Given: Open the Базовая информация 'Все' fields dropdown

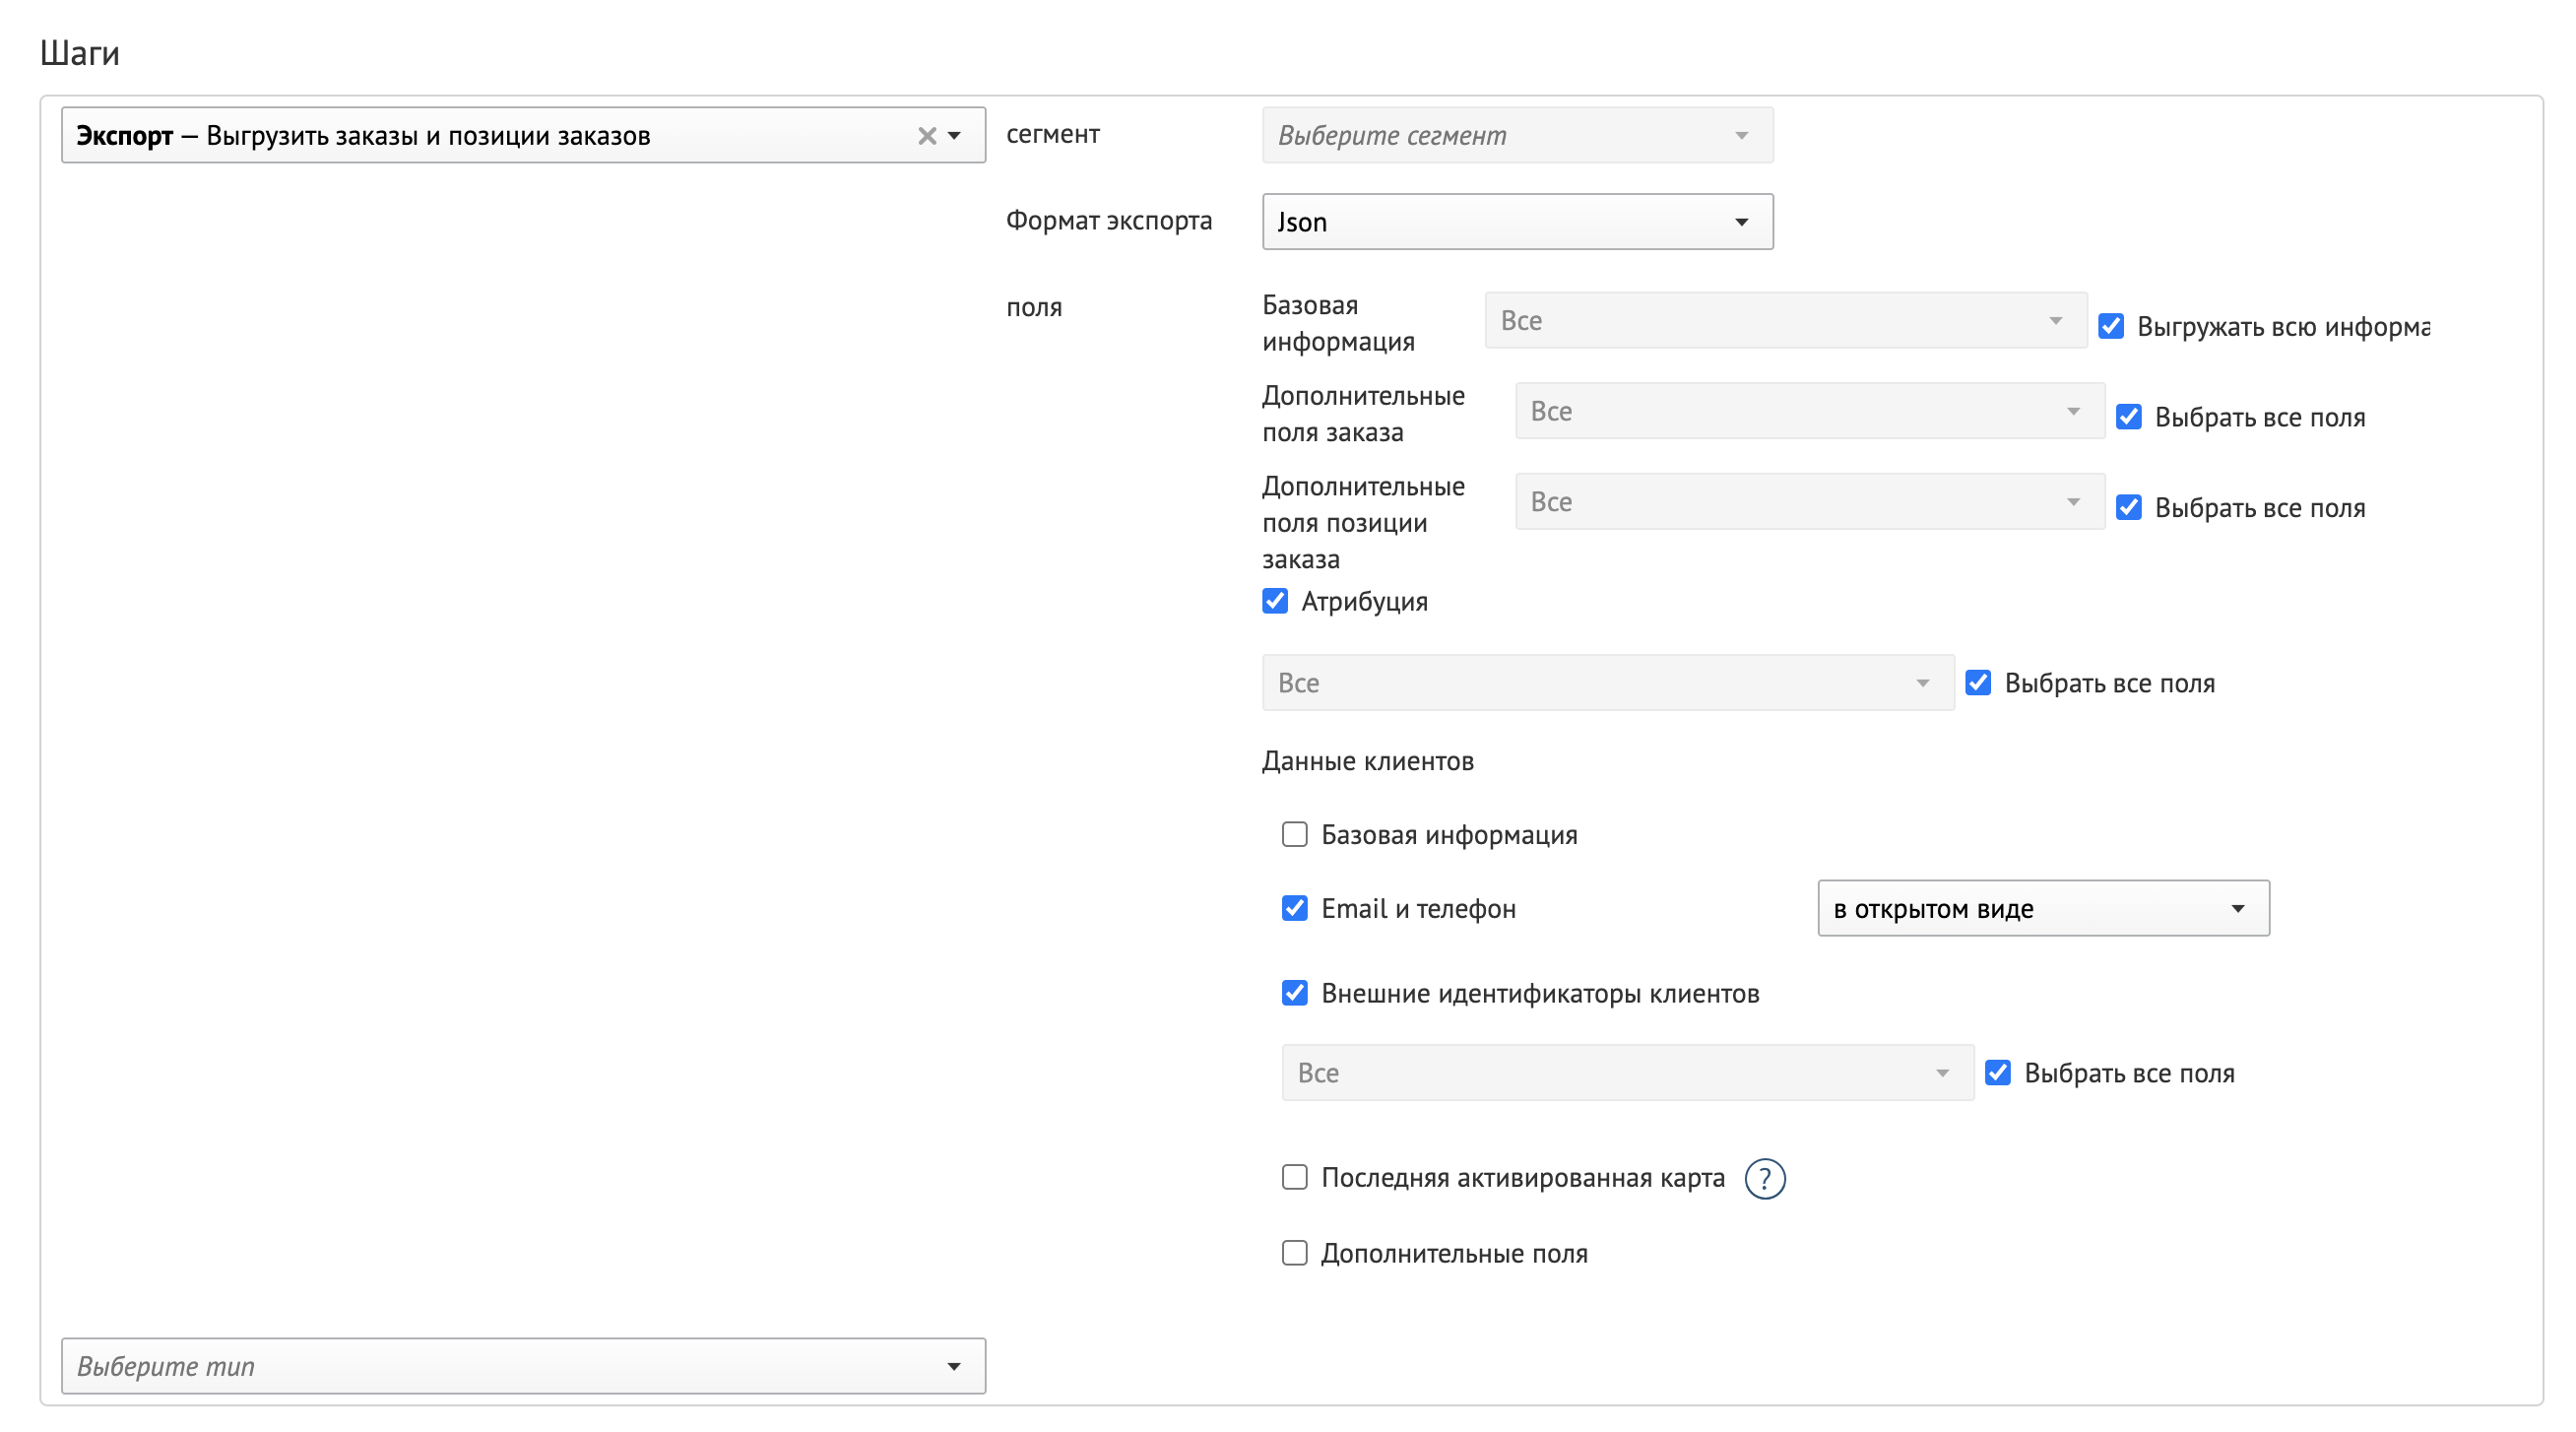Looking at the screenshot, I should pyautogui.click(x=1785, y=320).
